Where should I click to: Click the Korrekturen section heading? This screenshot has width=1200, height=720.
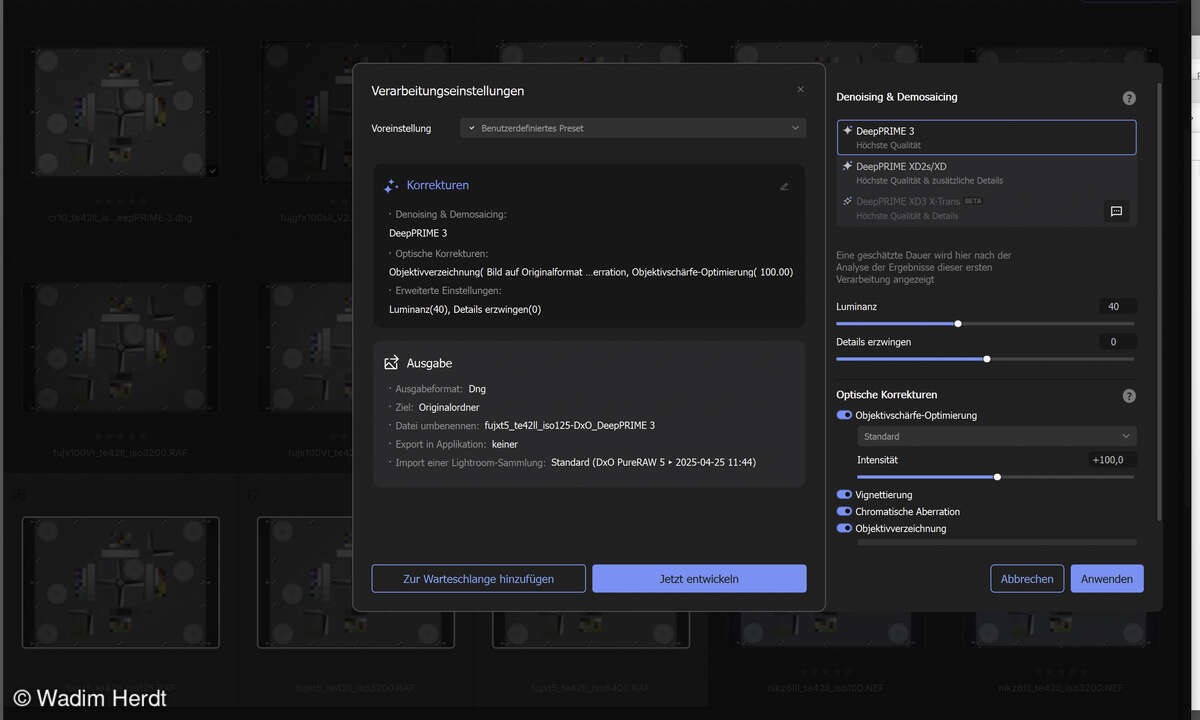[437, 186]
